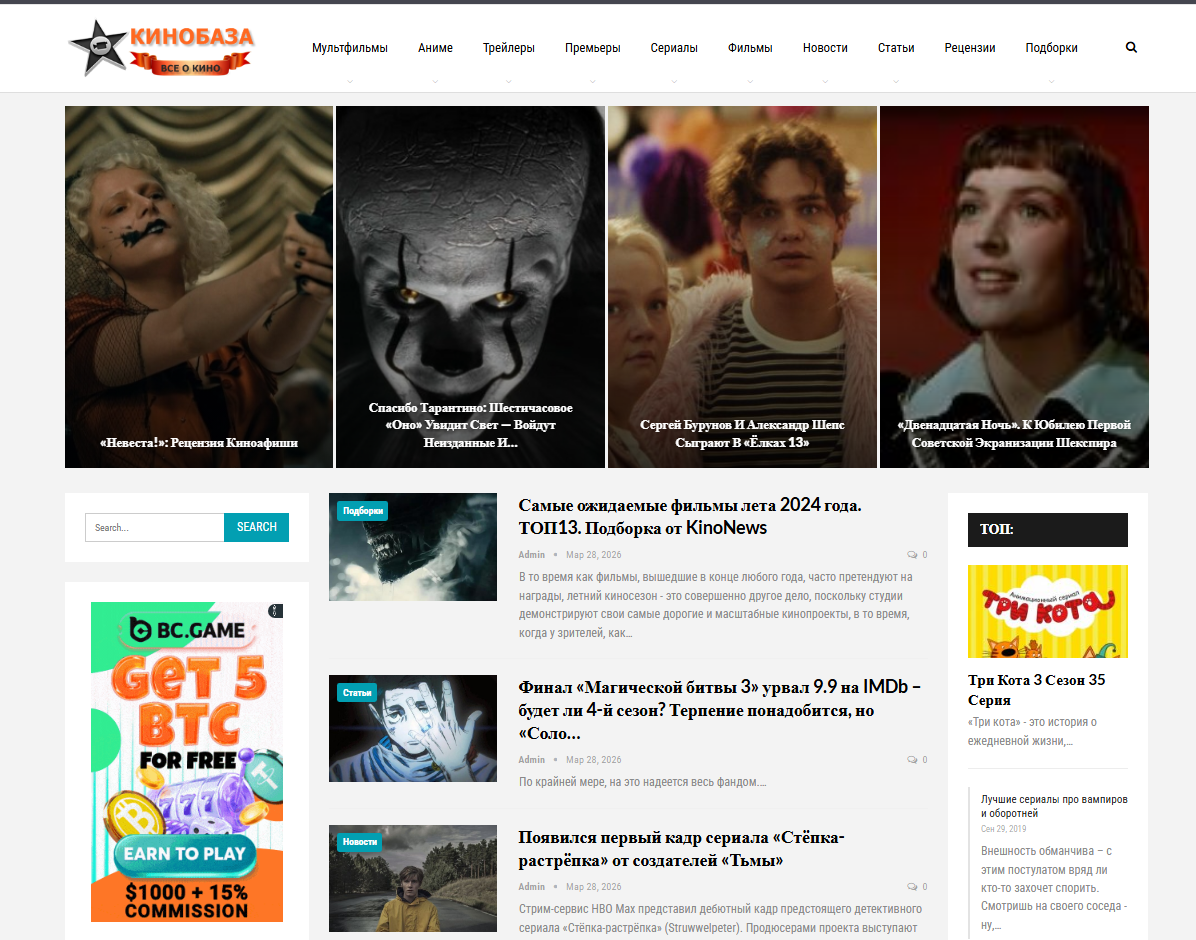Open the Трейлеры menu
This screenshot has height=940, width=1196.
[509, 47]
